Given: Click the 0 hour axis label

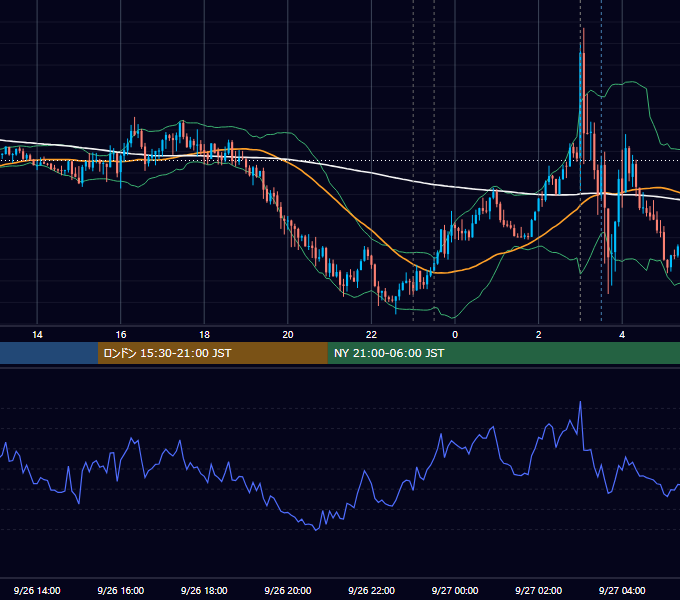Looking at the screenshot, I should pyautogui.click(x=455, y=335).
